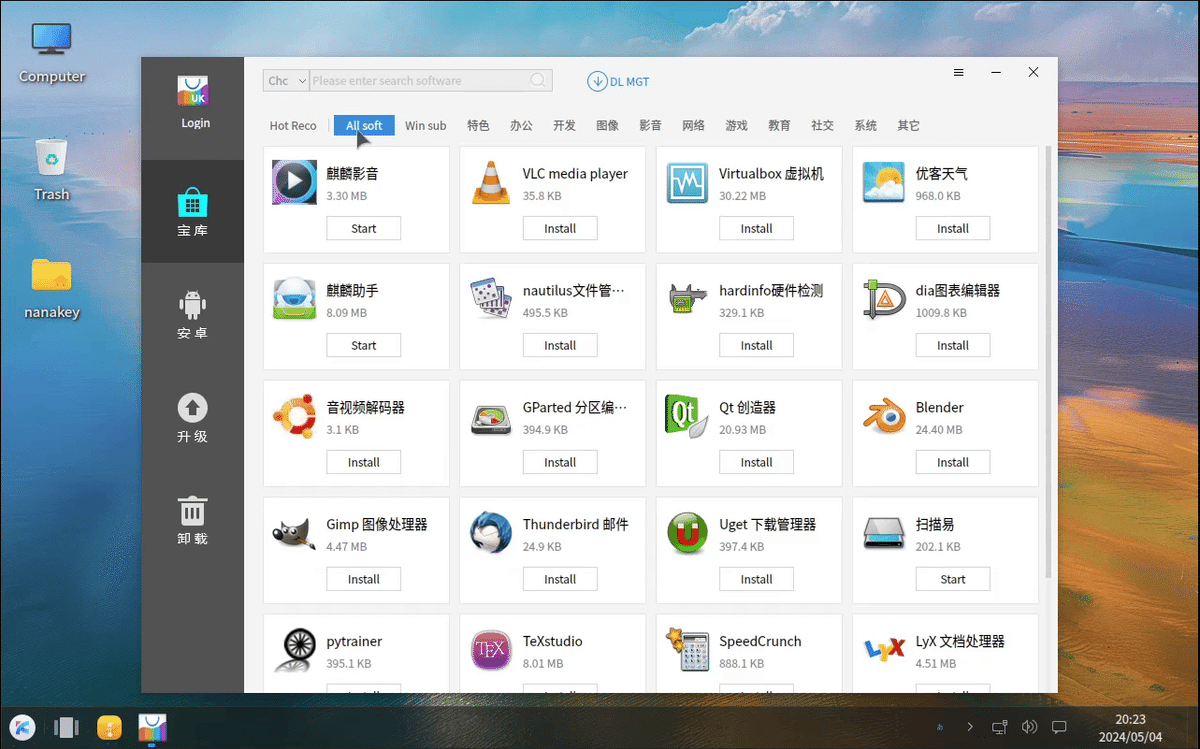Screen dimensions: 1200x749
Task: Expand the Chc search language dropdown
Action: [x=286, y=81]
